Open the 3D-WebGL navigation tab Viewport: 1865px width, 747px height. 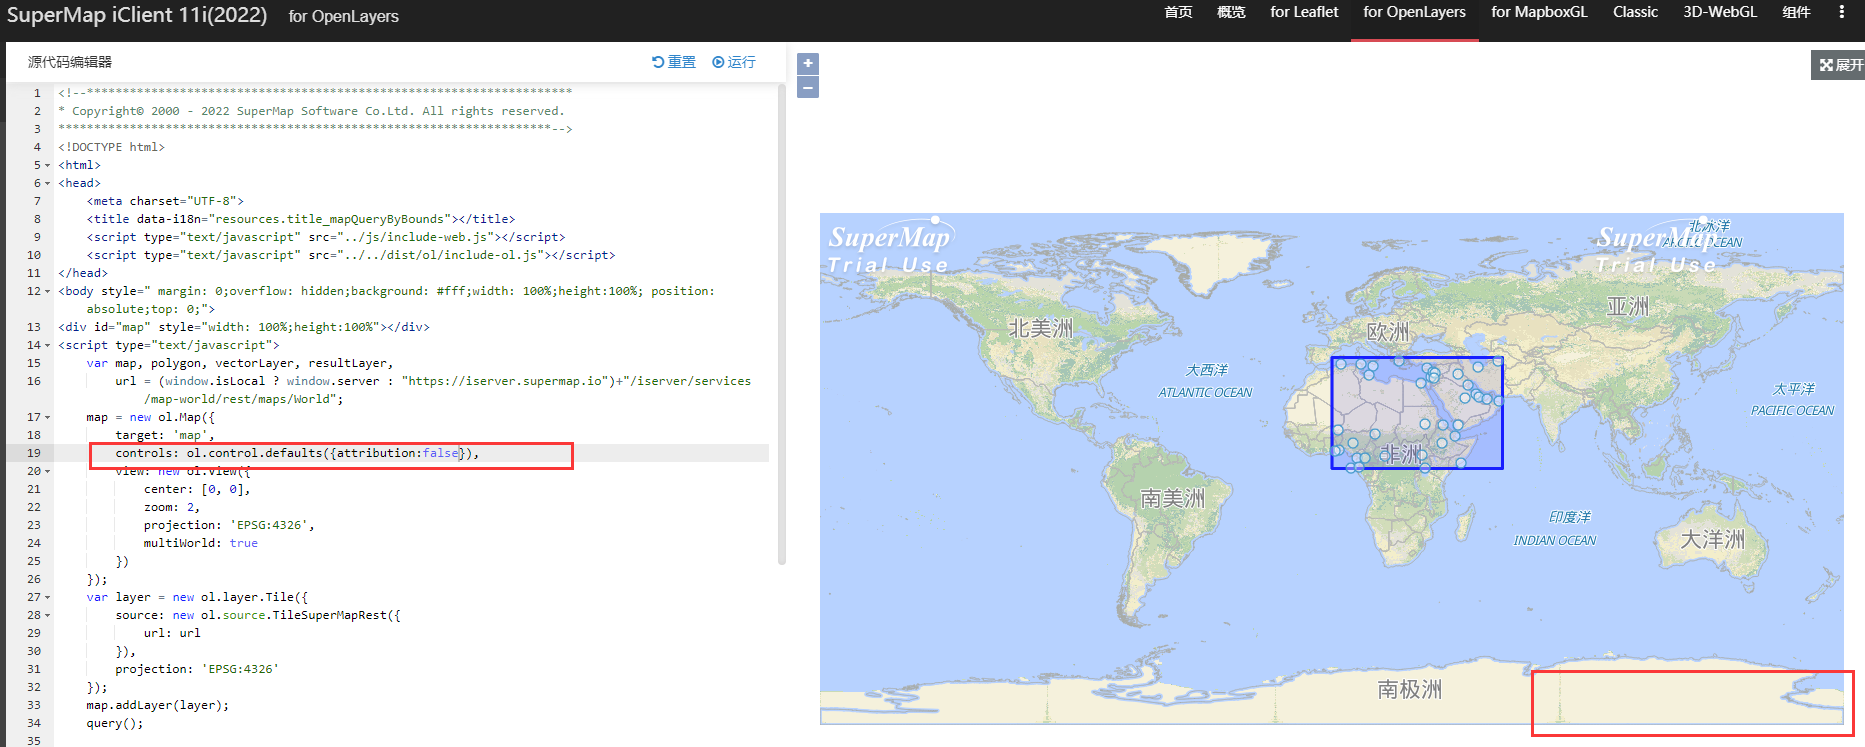coord(1720,12)
